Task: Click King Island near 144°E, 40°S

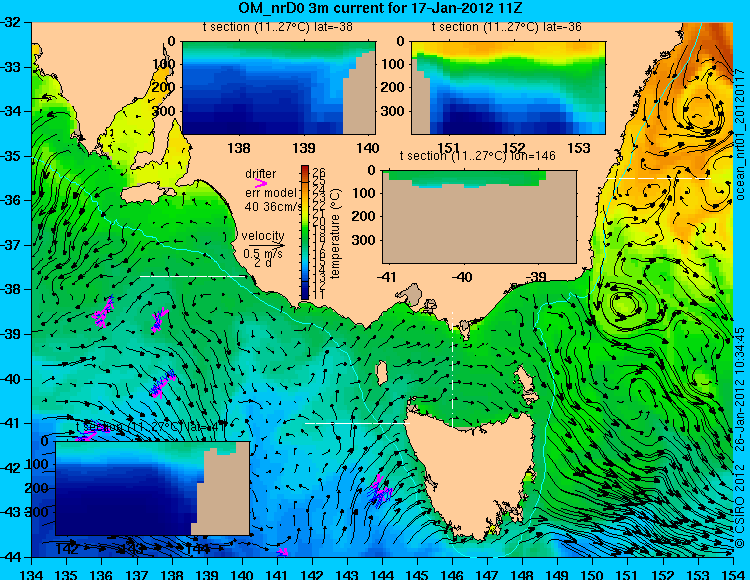Action: click(x=382, y=372)
